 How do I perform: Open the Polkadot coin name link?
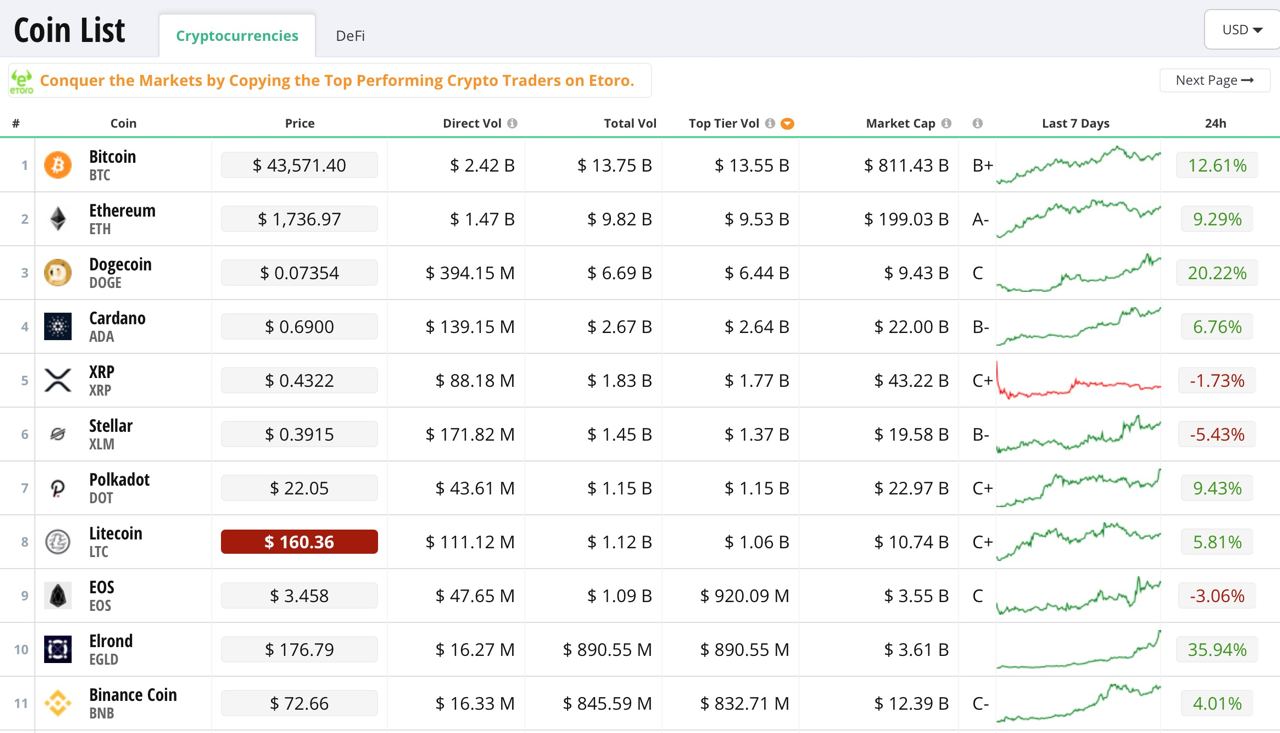click(119, 480)
